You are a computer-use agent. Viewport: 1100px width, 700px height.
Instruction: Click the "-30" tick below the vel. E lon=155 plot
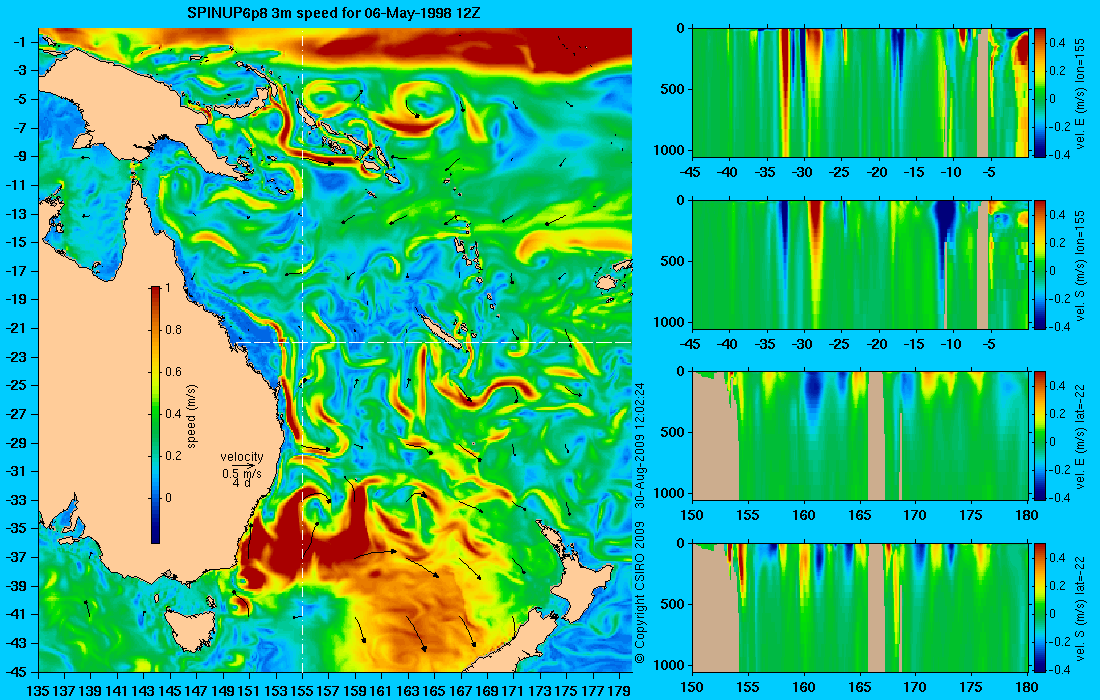click(803, 173)
